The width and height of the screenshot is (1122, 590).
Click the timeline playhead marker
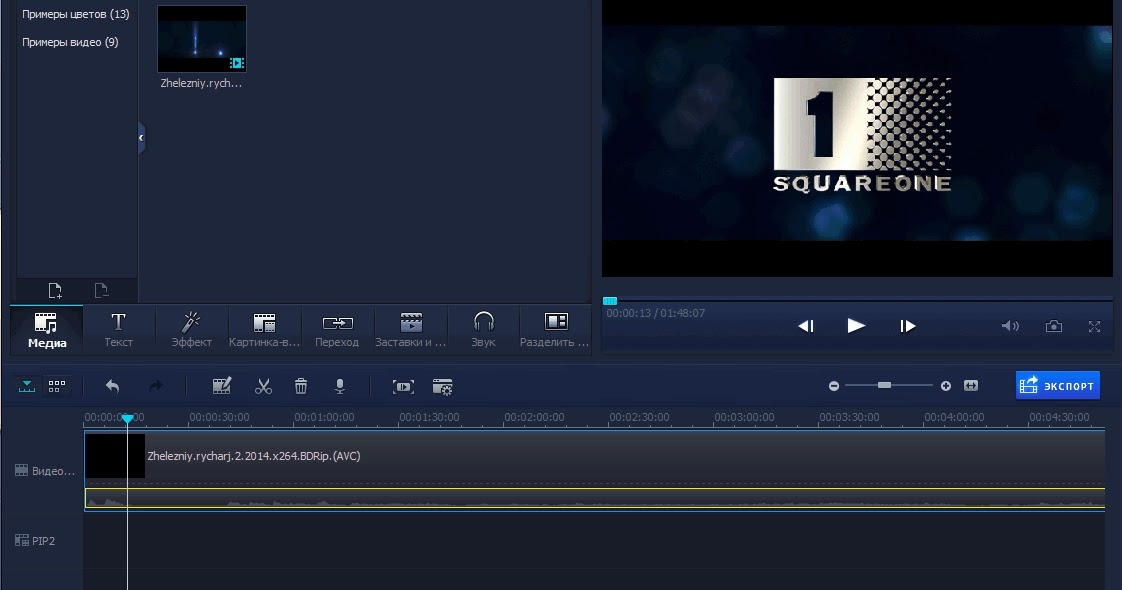(x=127, y=418)
